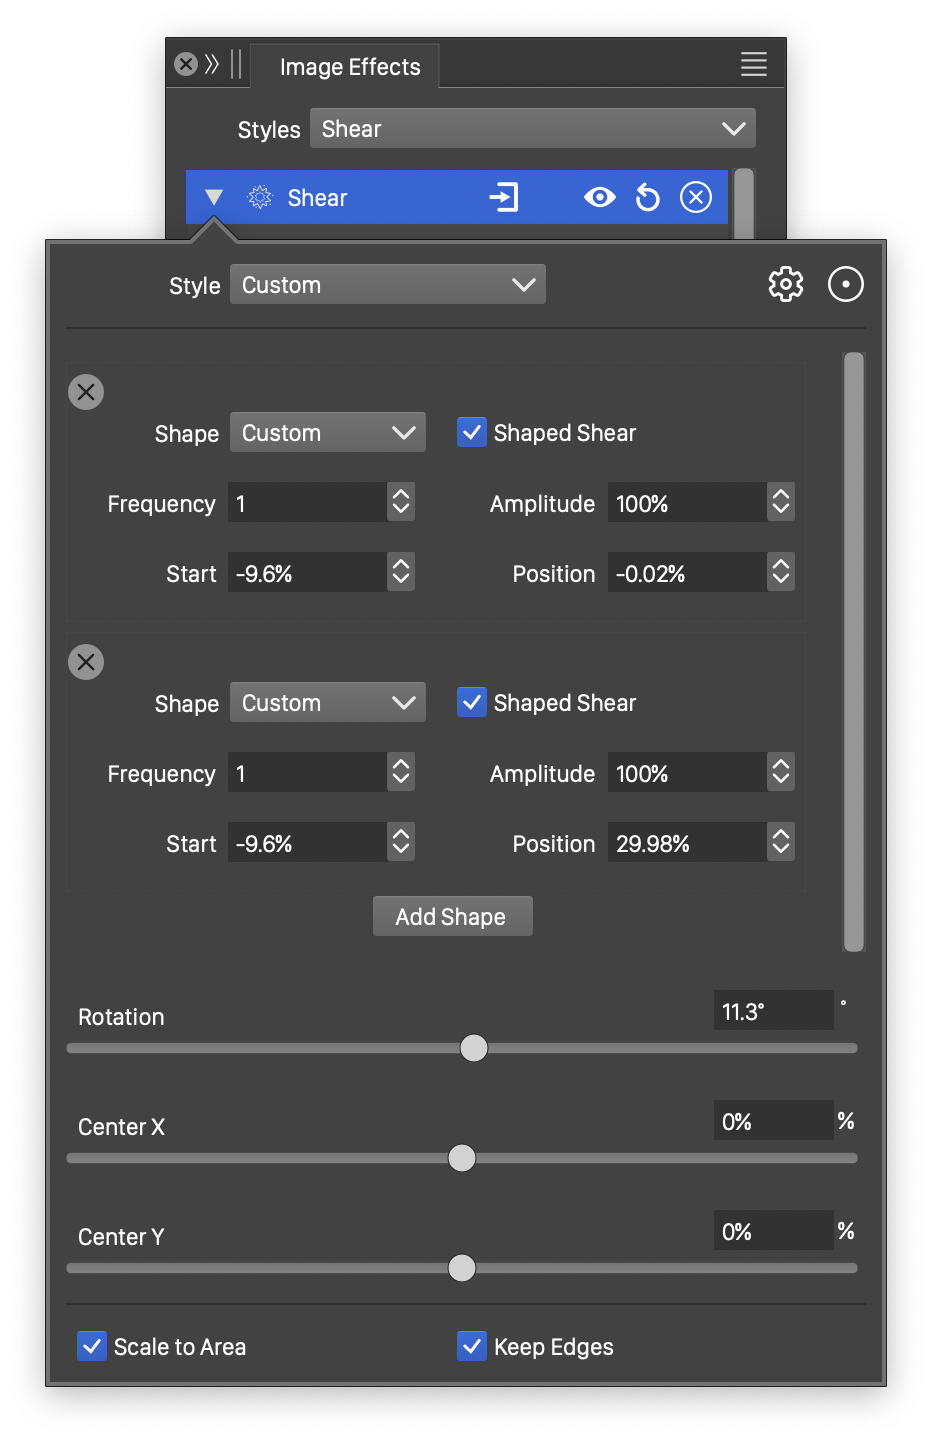This screenshot has width=932, height=1440.
Task: Disable the Keep Edges checkbox
Action: 472,1346
